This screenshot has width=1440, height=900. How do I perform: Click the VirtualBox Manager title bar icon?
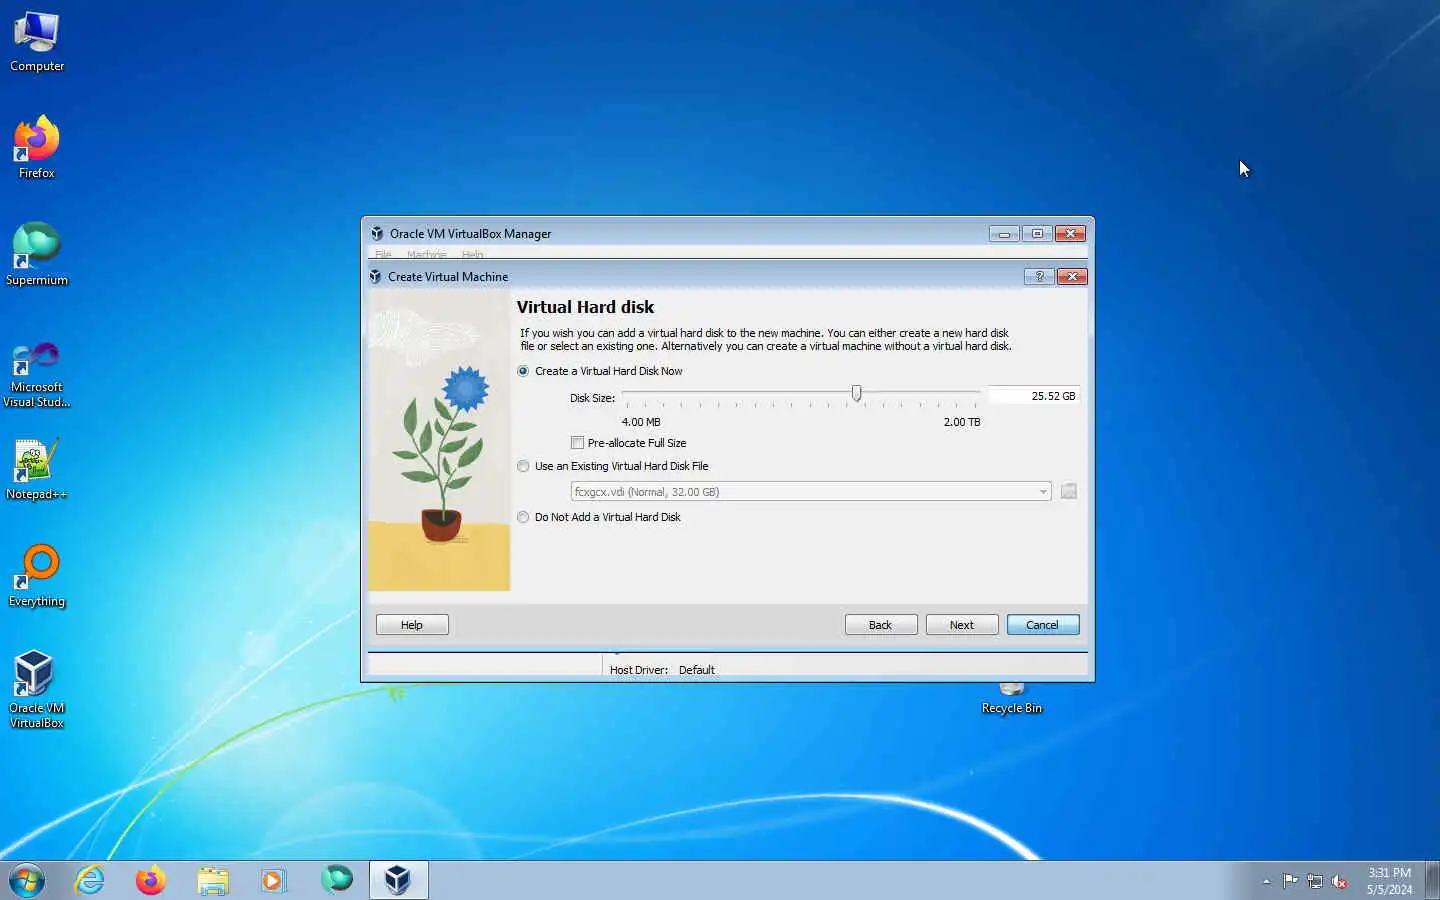377,233
